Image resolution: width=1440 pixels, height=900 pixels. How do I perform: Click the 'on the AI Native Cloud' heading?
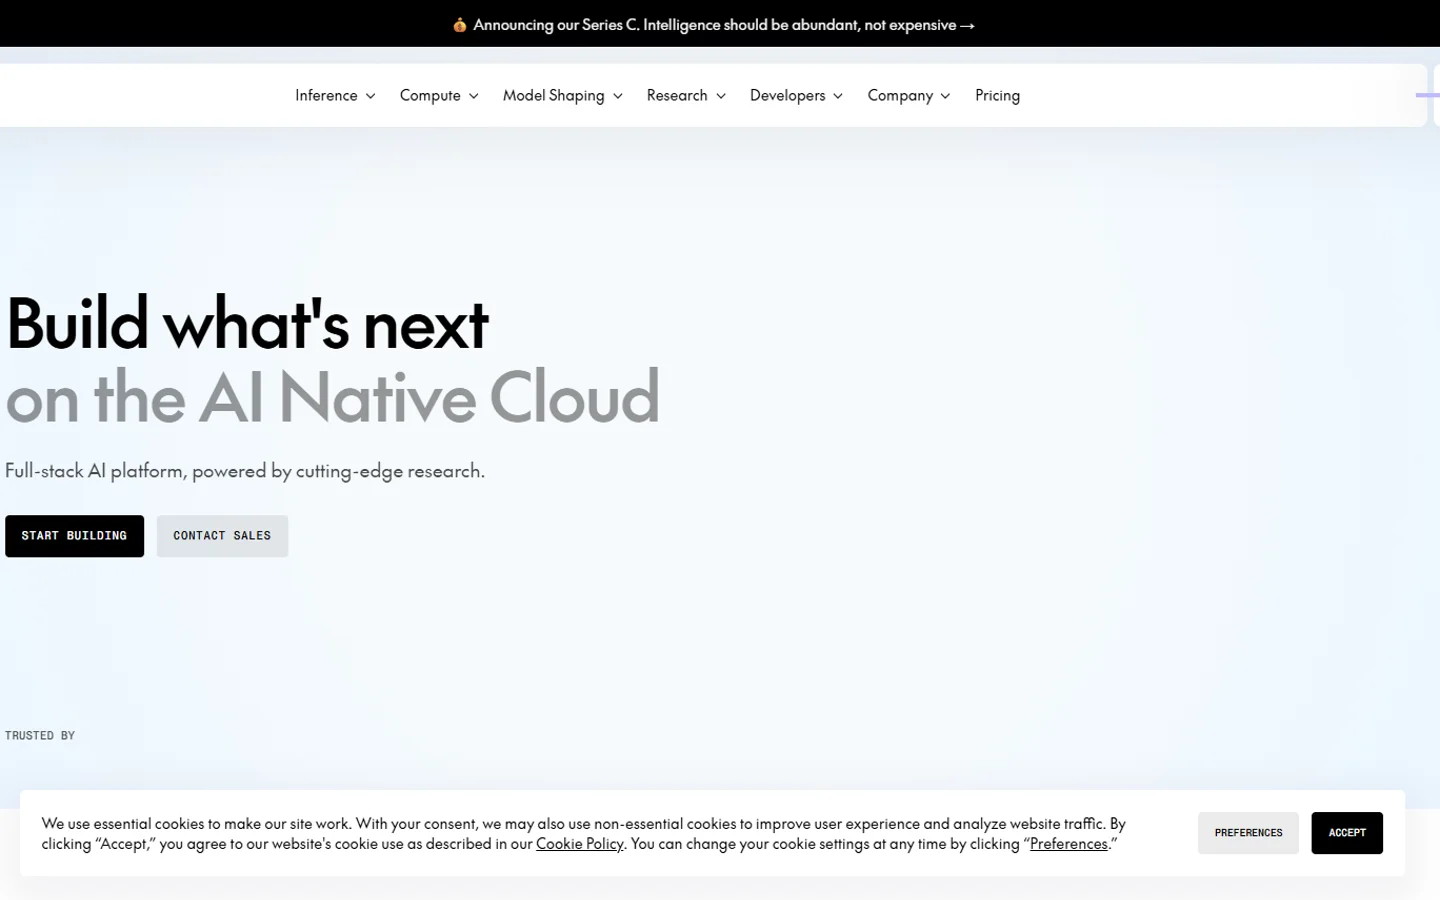point(332,397)
